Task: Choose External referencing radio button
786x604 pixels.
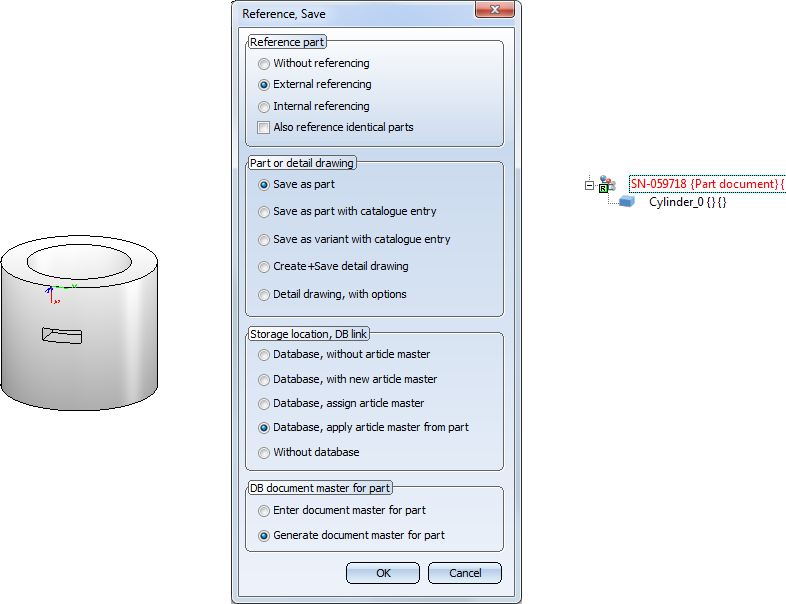Action: 264,85
